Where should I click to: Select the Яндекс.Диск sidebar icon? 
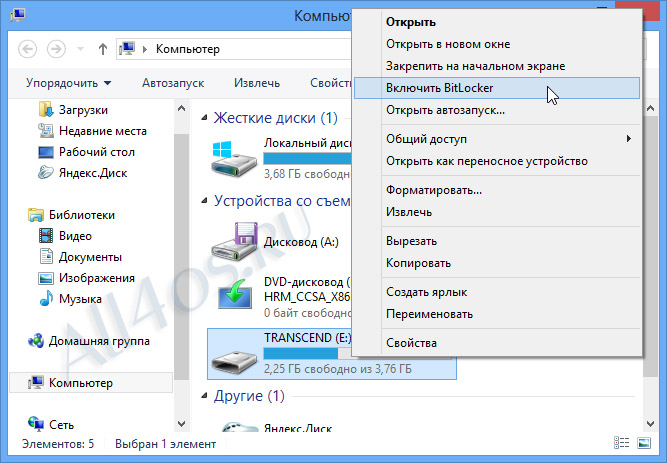[46, 173]
